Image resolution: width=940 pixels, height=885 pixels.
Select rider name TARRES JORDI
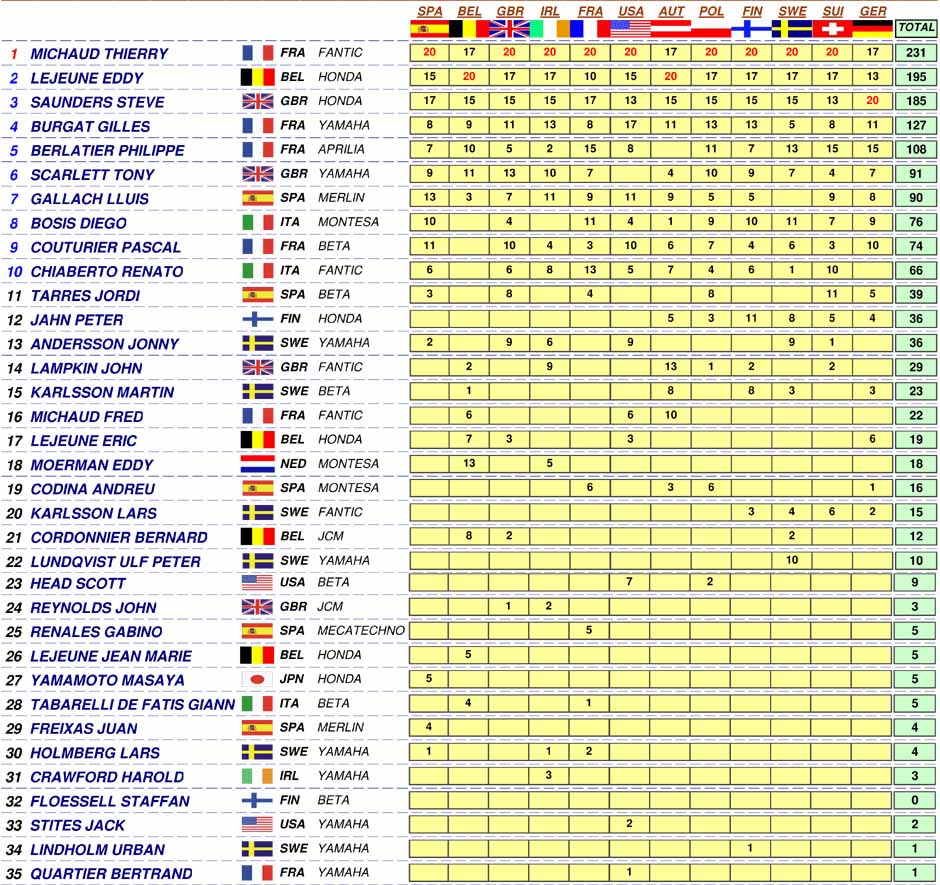click(85, 296)
